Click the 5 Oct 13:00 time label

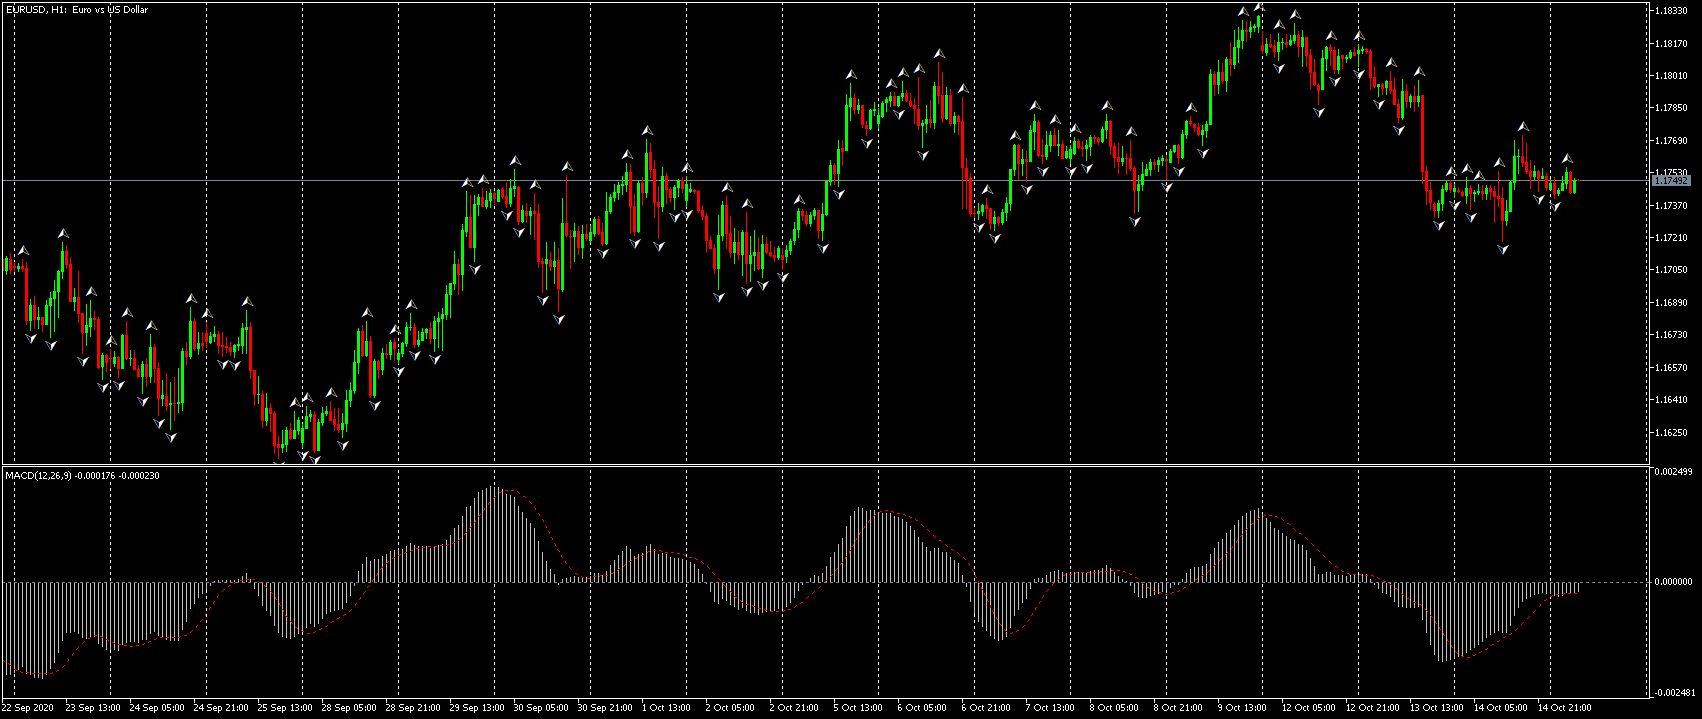859,708
